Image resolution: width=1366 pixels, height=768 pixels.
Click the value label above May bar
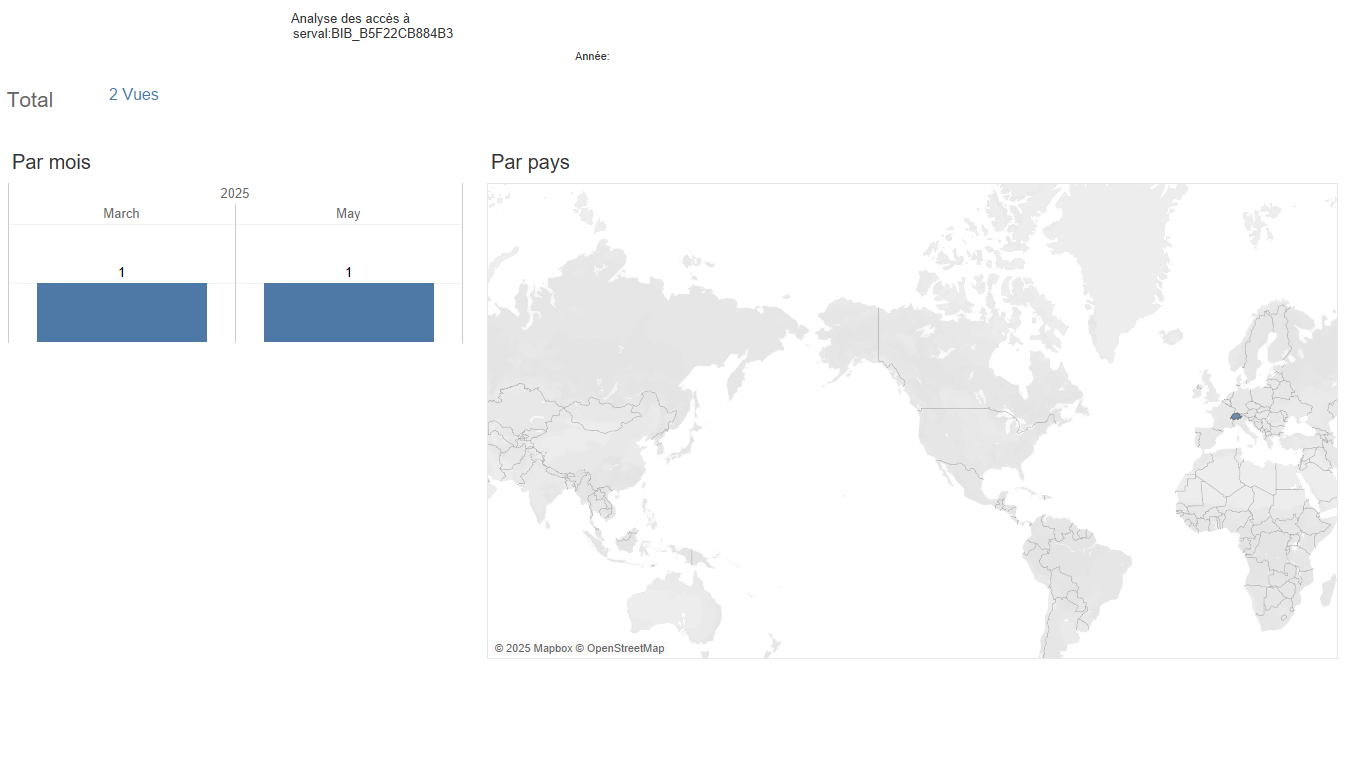click(349, 273)
